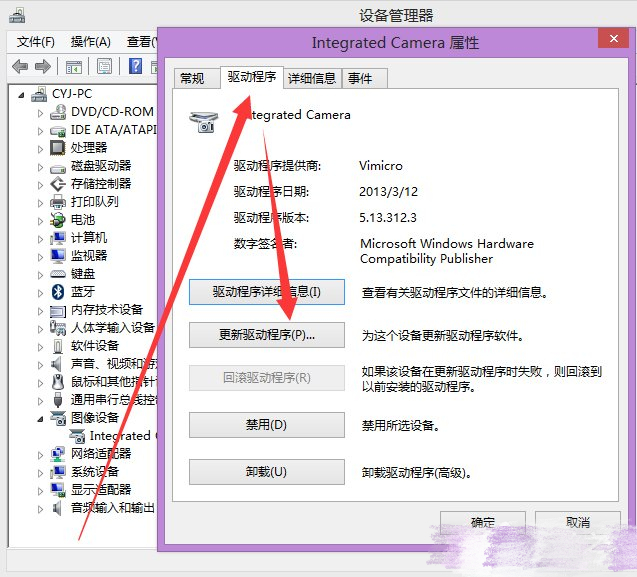This screenshot has width=637, height=577.
Task: Click the 禁用(D) disable button
Action: click(266, 425)
